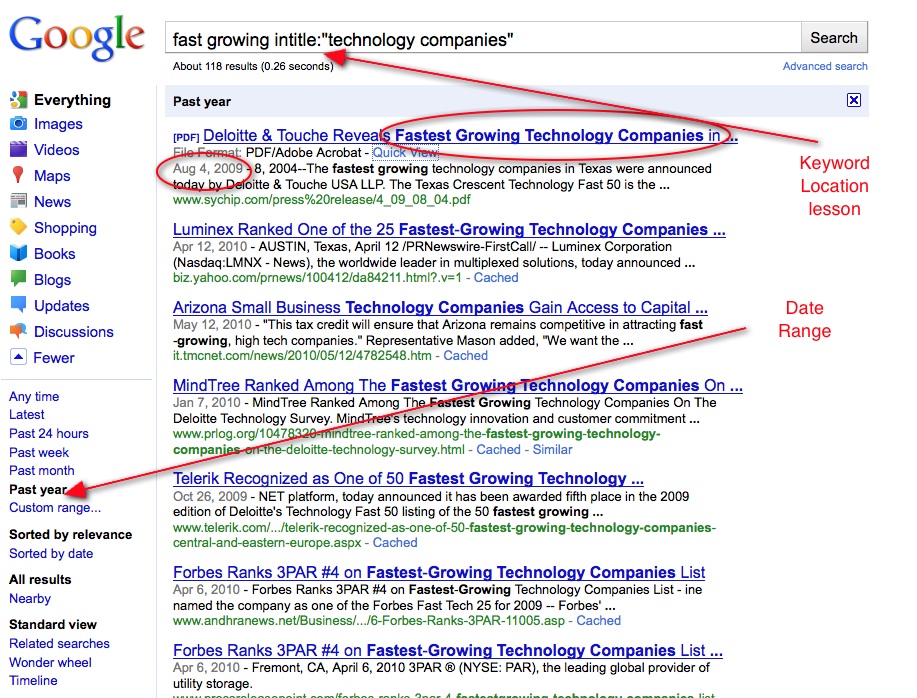
Task: Click the Search button
Action: coord(834,37)
